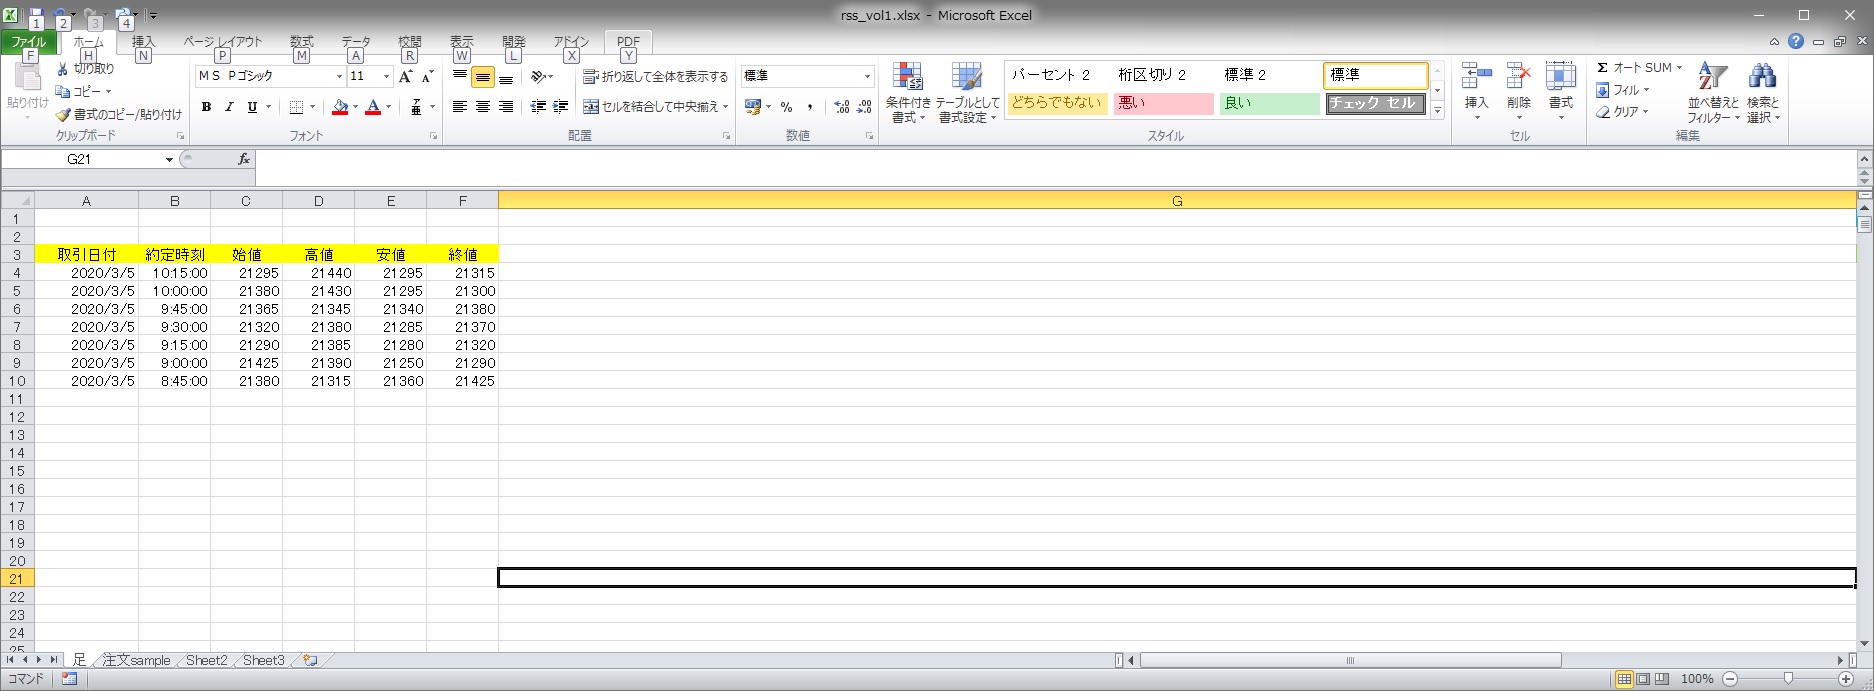Open the font name dropdown
Viewport: 1874px width, 691px height.
coord(339,77)
